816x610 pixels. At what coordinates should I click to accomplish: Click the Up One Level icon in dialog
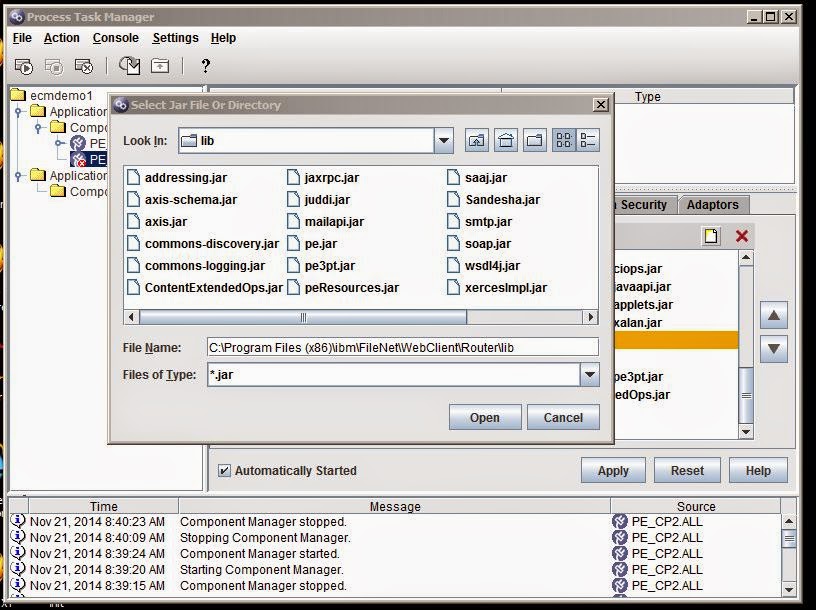tap(478, 140)
